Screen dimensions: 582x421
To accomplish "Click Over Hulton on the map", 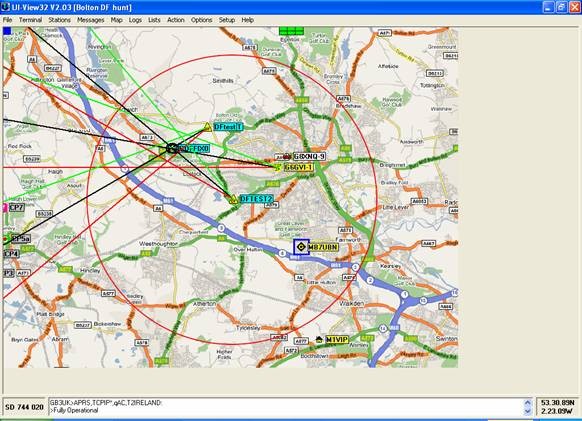I will coord(248,250).
